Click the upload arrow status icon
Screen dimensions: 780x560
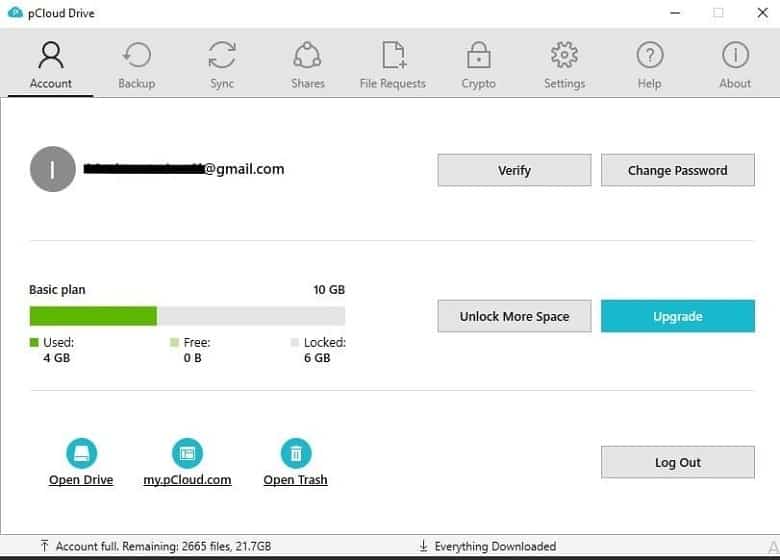click(44, 546)
